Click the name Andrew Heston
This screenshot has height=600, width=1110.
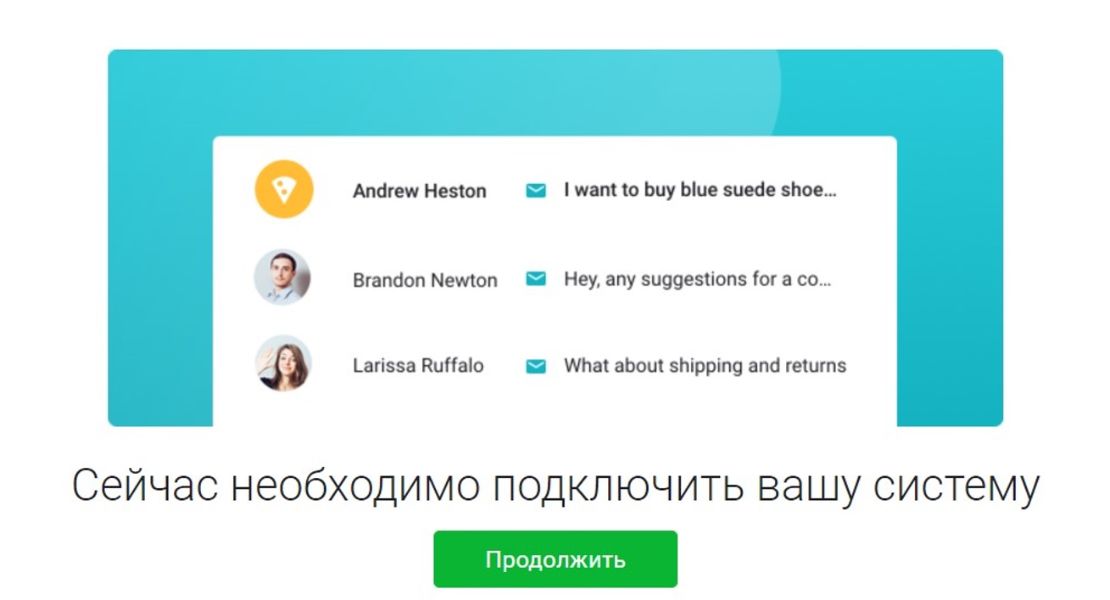tap(419, 191)
